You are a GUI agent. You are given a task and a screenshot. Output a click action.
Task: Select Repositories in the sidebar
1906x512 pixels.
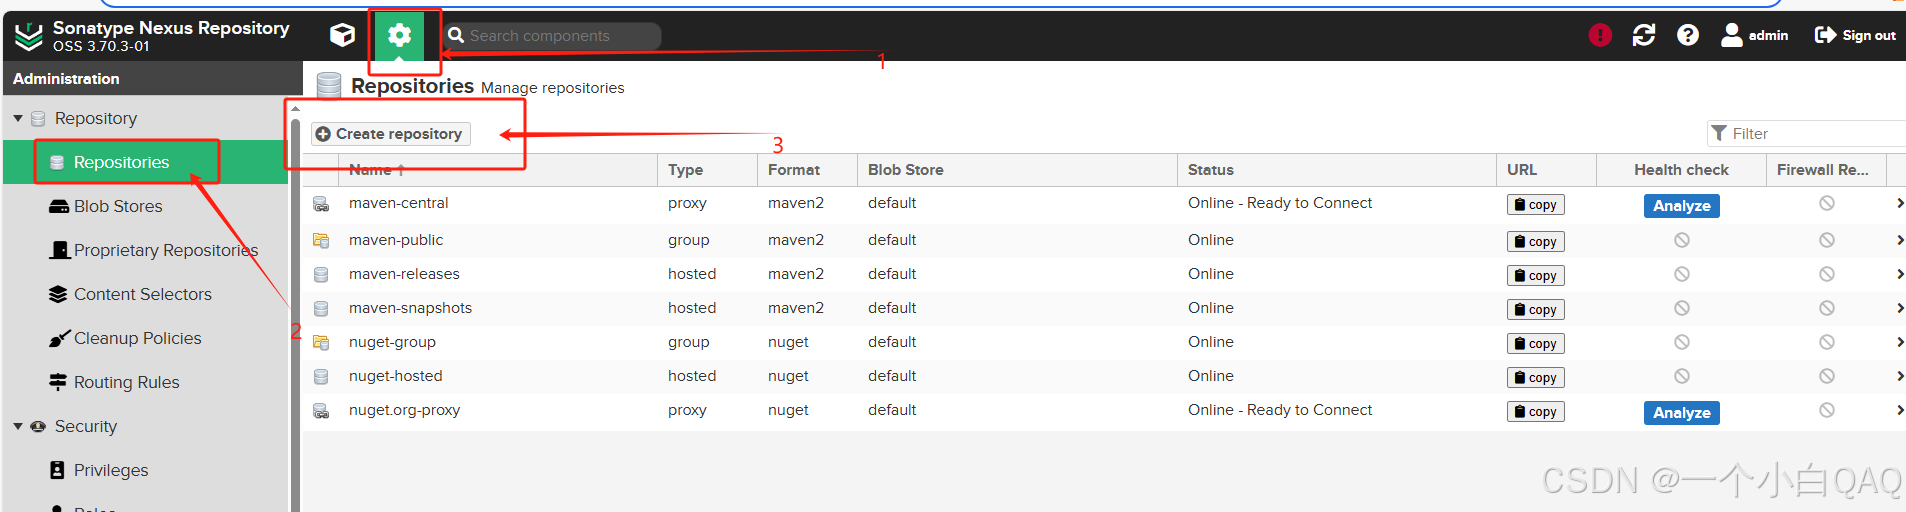click(x=146, y=162)
